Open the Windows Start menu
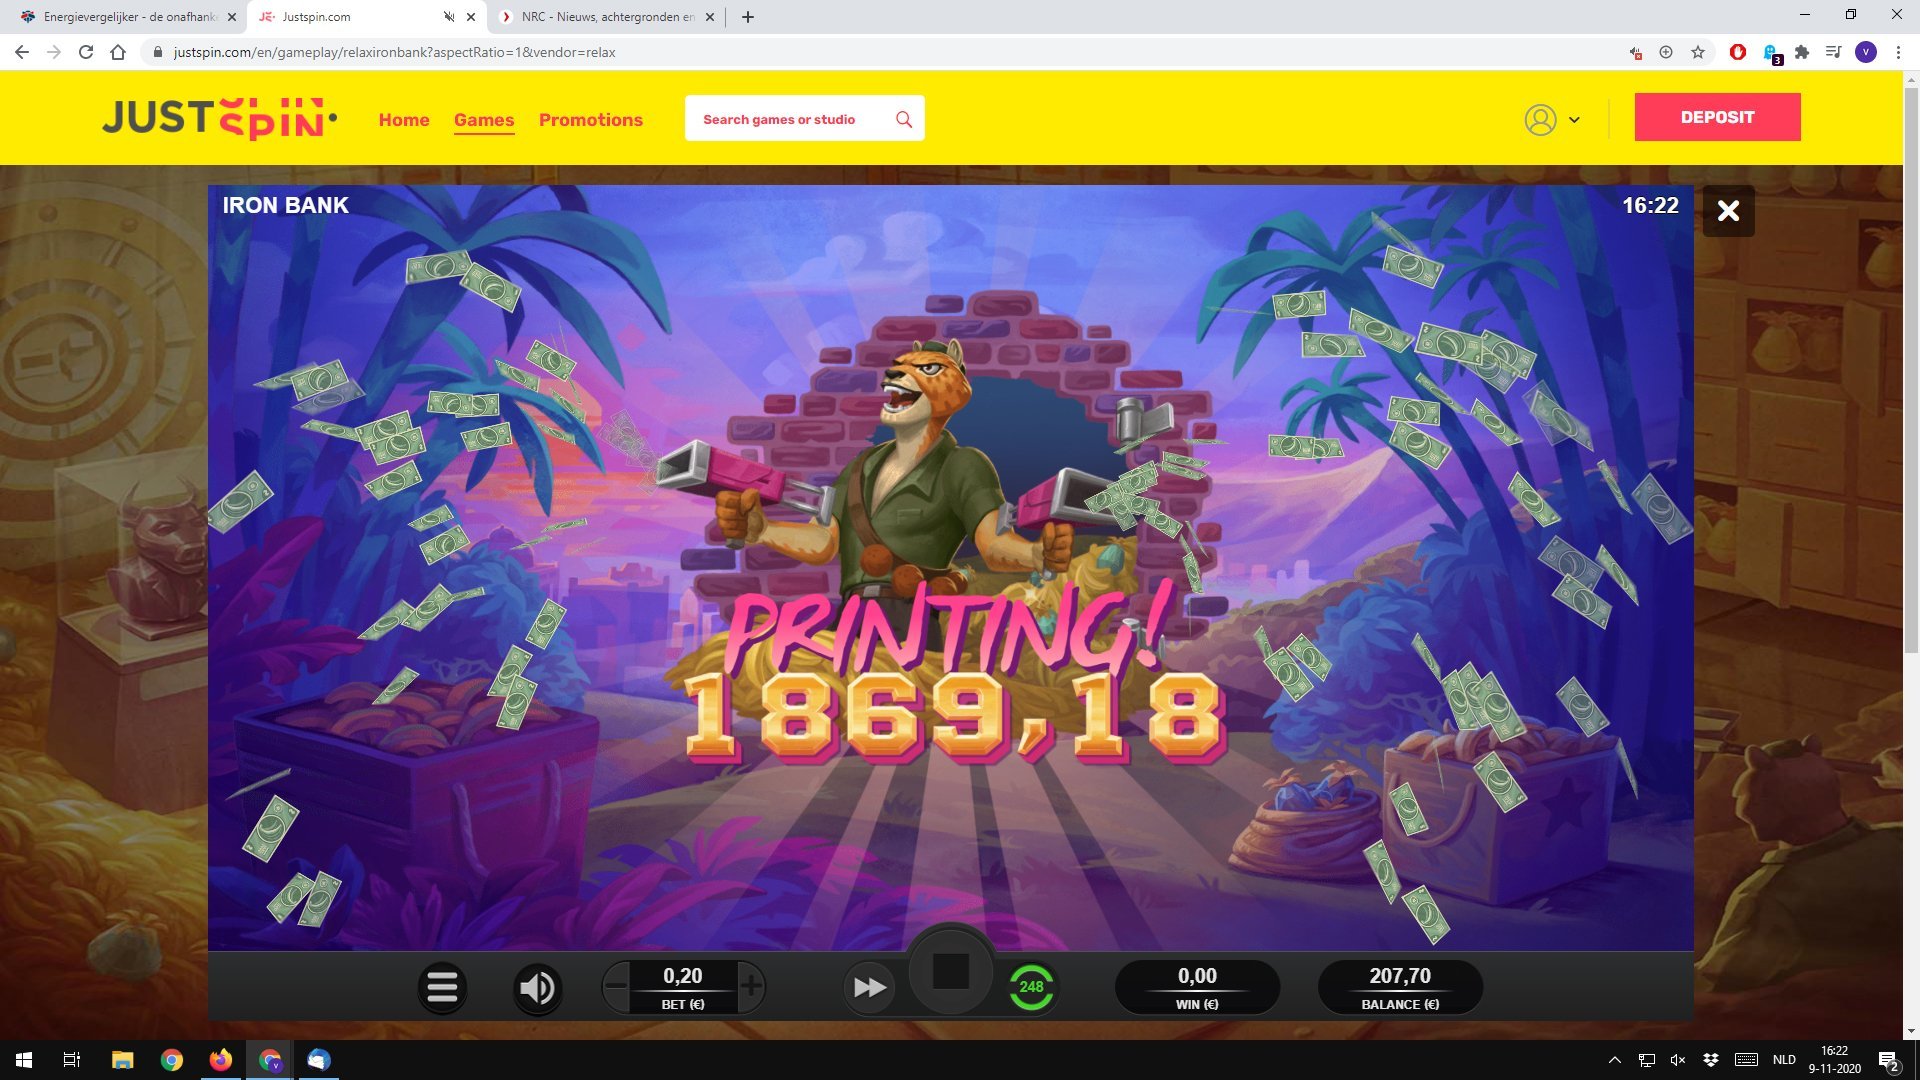 (24, 1060)
